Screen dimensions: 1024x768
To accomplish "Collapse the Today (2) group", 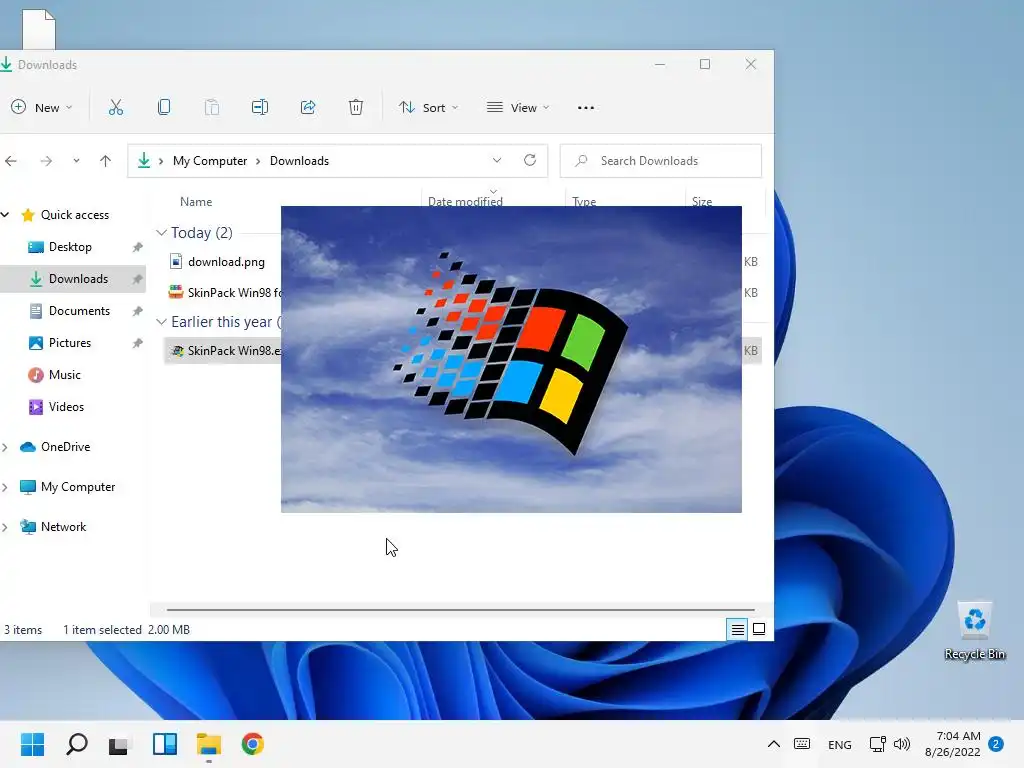I will [x=161, y=232].
